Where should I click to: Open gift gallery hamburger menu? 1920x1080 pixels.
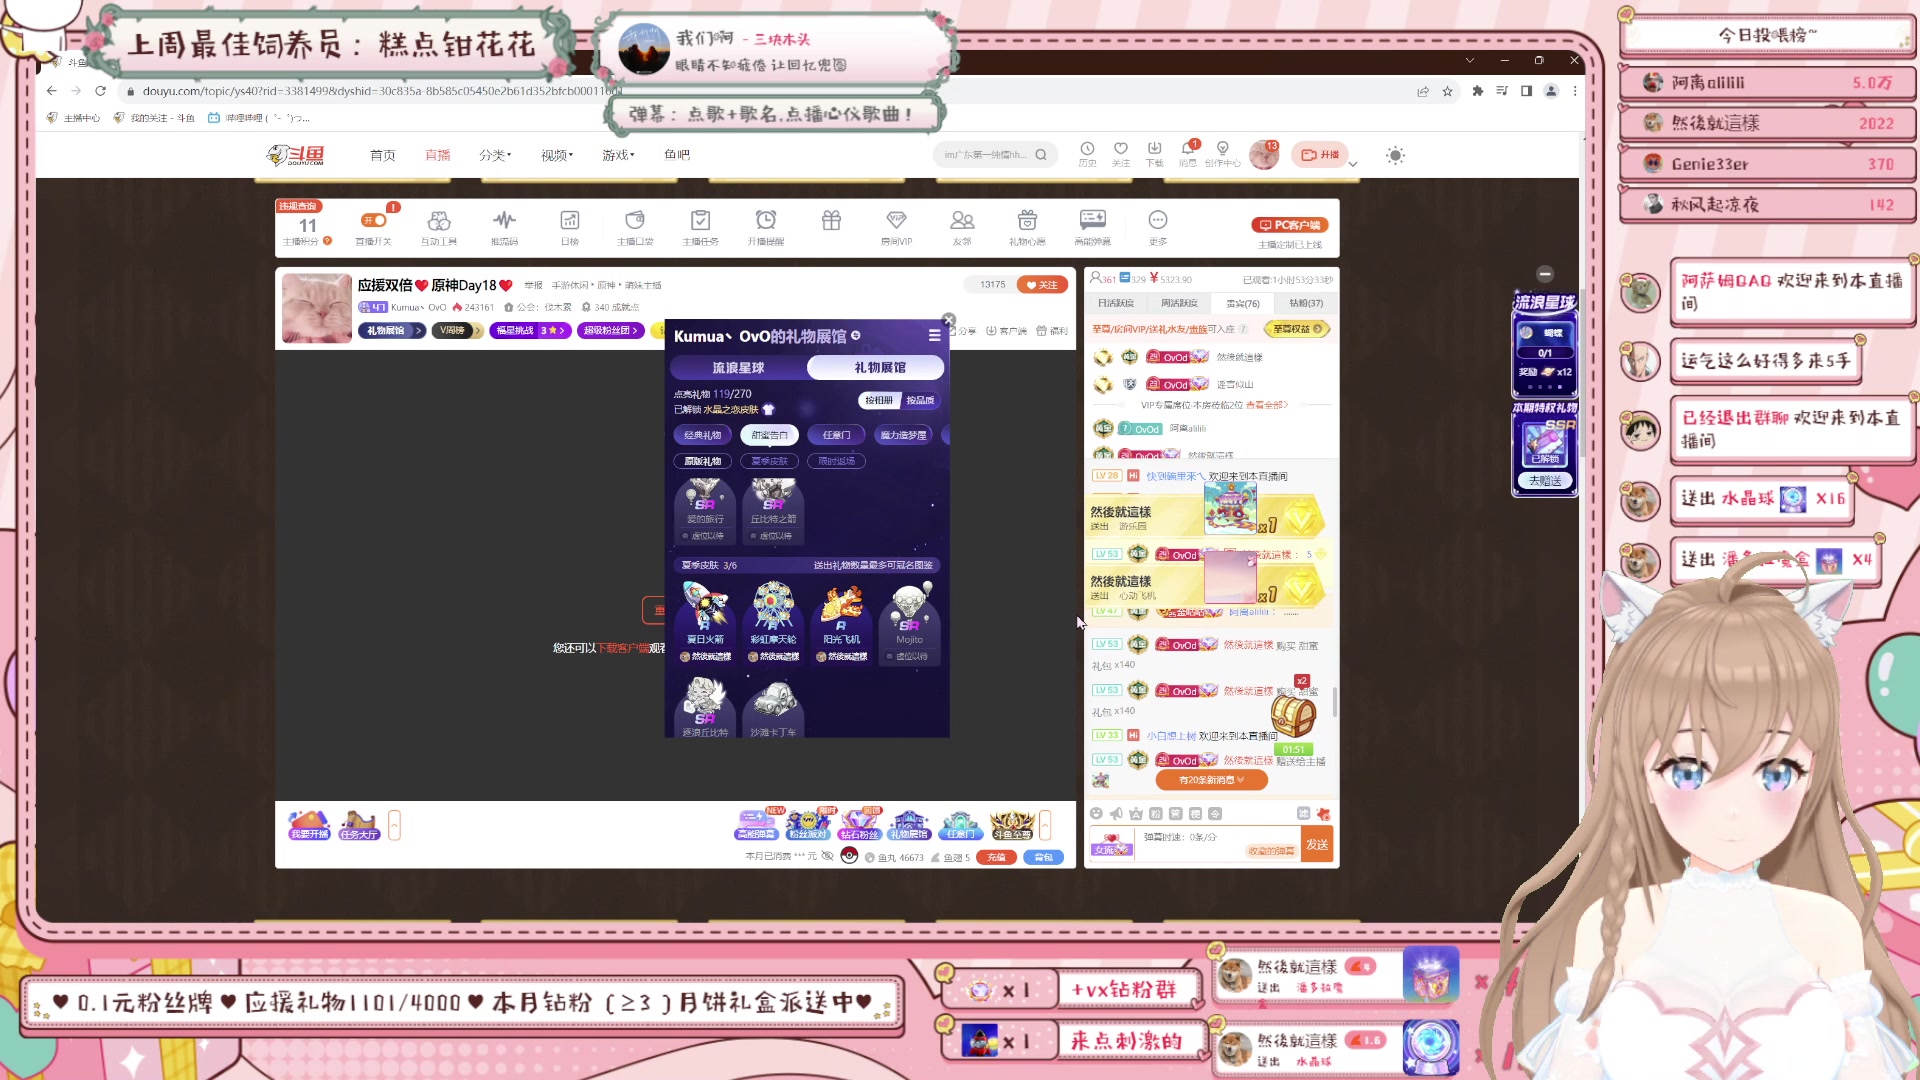934,336
